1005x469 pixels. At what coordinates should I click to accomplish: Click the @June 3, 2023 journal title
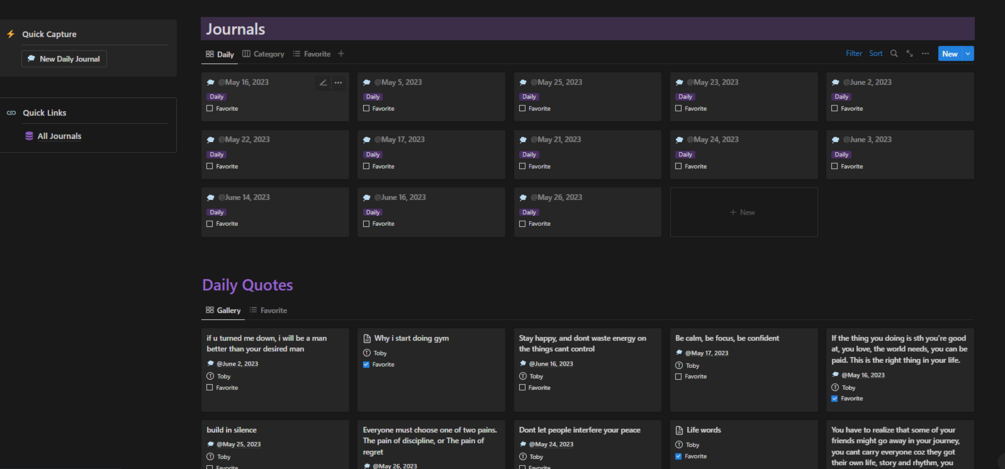coord(867,140)
